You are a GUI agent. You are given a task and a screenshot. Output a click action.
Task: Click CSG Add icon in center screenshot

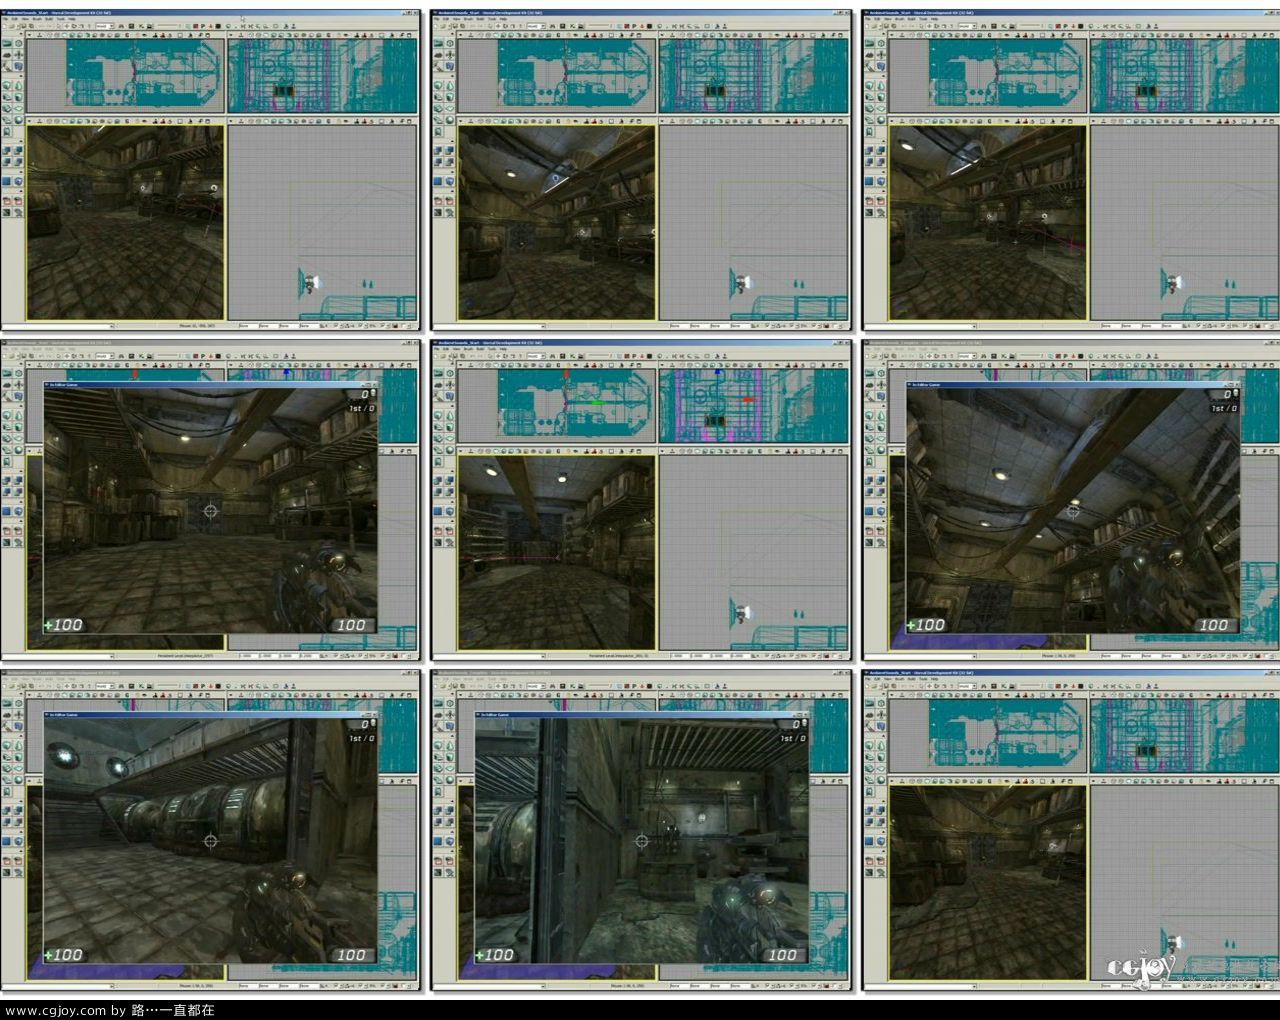coord(439,480)
